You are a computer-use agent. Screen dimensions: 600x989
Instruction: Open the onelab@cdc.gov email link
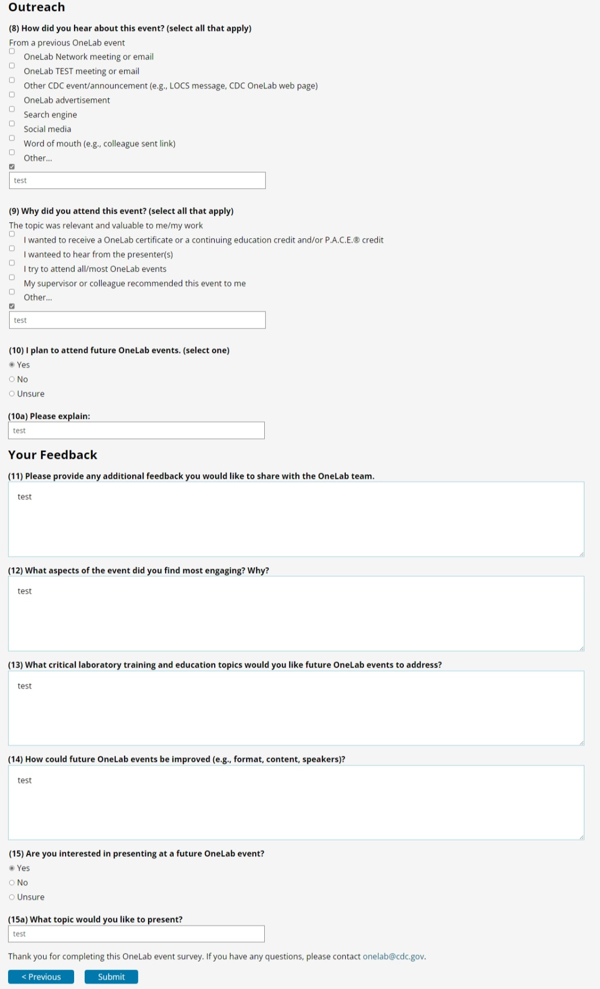(x=393, y=957)
